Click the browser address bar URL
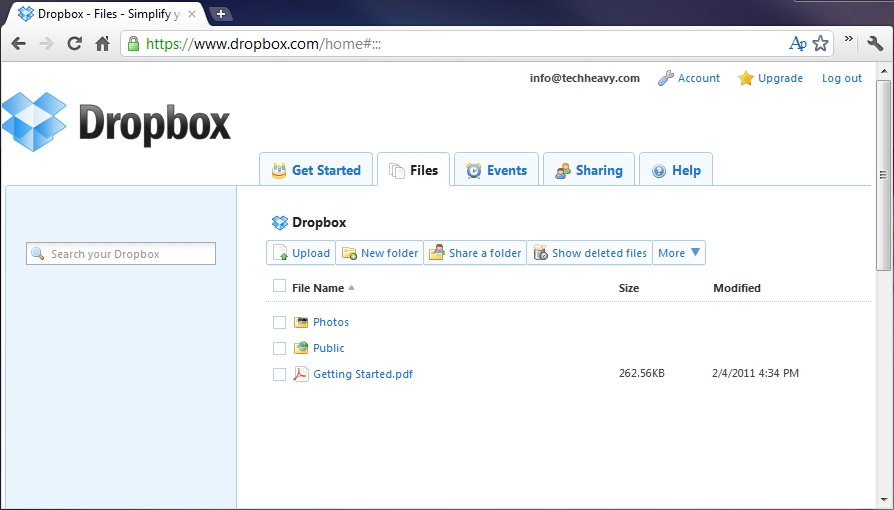This screenshot has height=510, width=894. [263, 43]
